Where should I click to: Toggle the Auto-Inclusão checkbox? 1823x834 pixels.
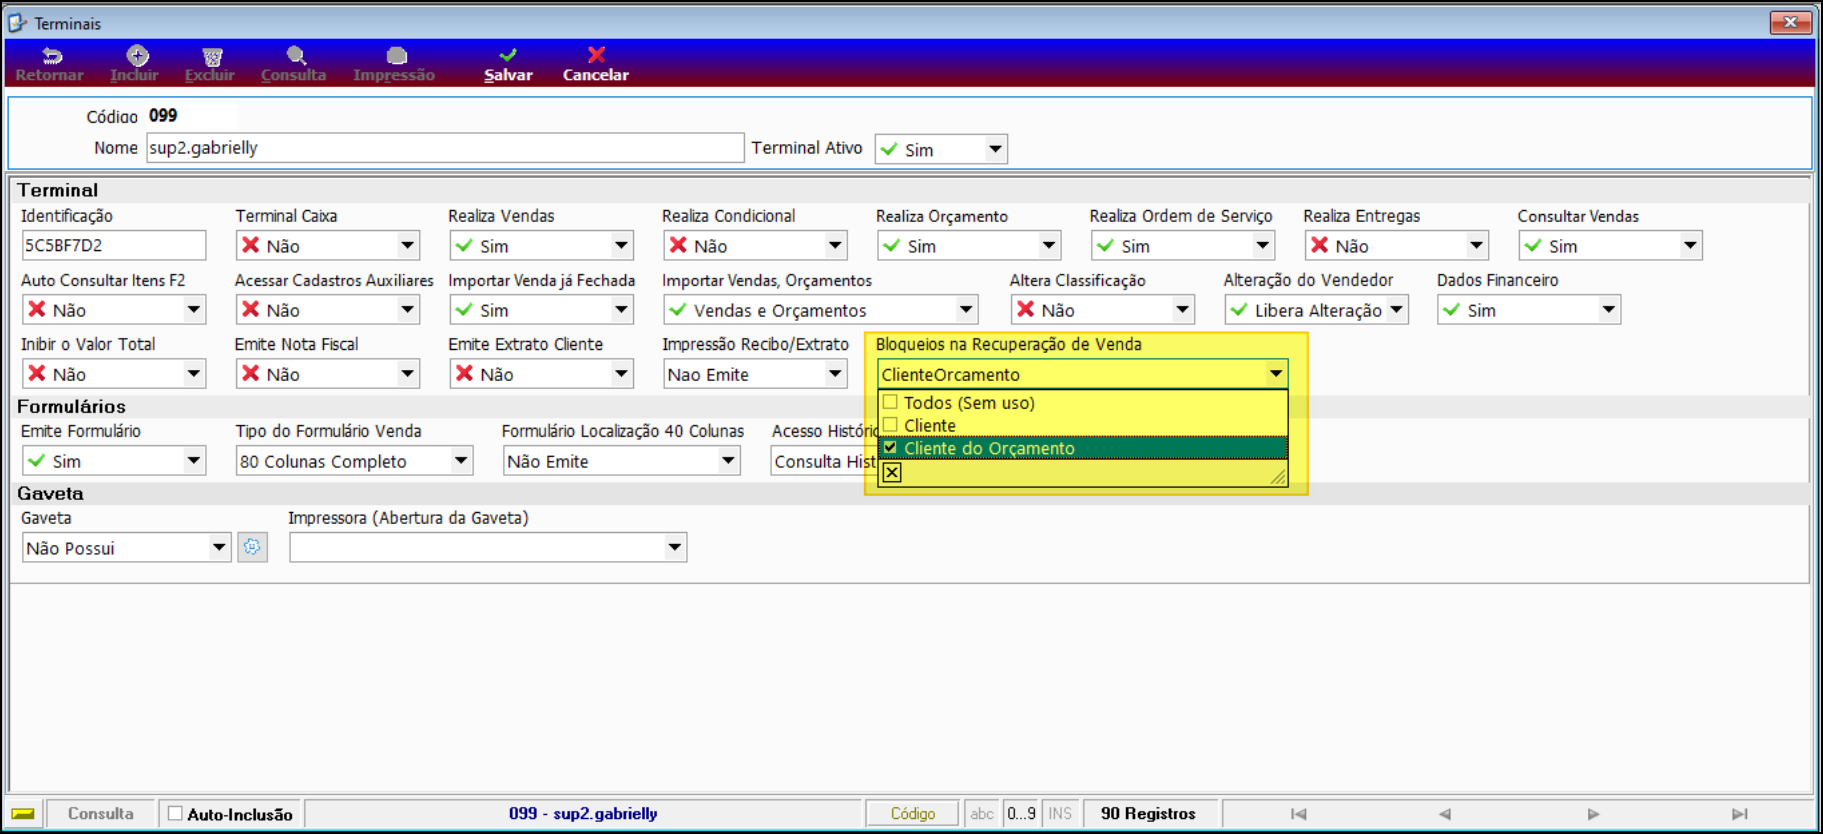click(x=175, y=814)
